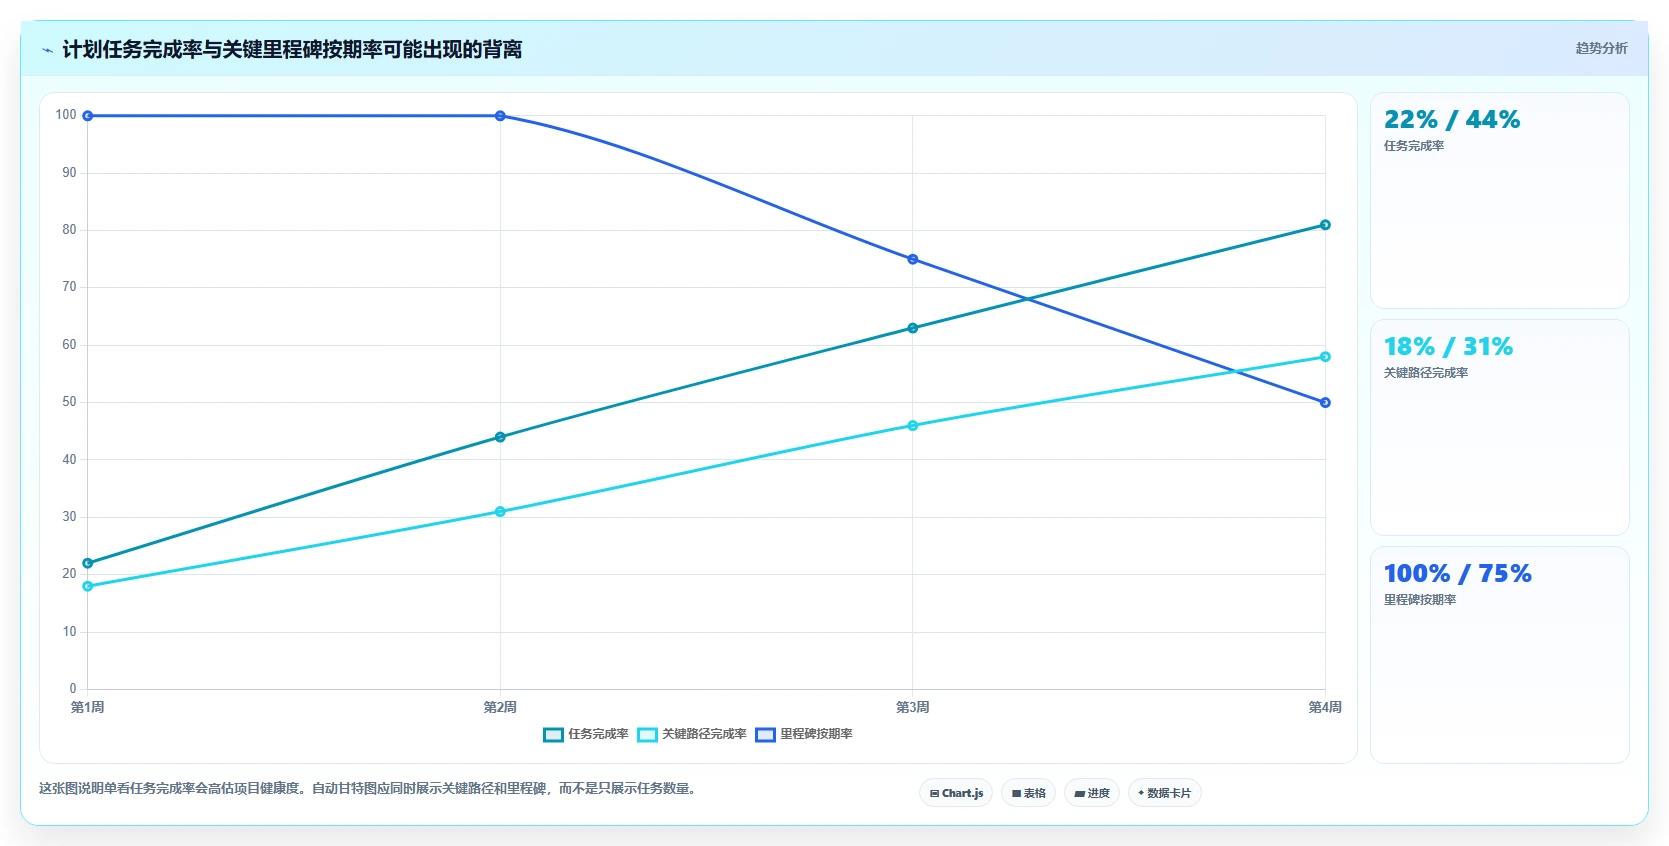Click the y-axis label 0
Image resolution: width=1669 pixels, height=846 pixels.
(73, 689)
